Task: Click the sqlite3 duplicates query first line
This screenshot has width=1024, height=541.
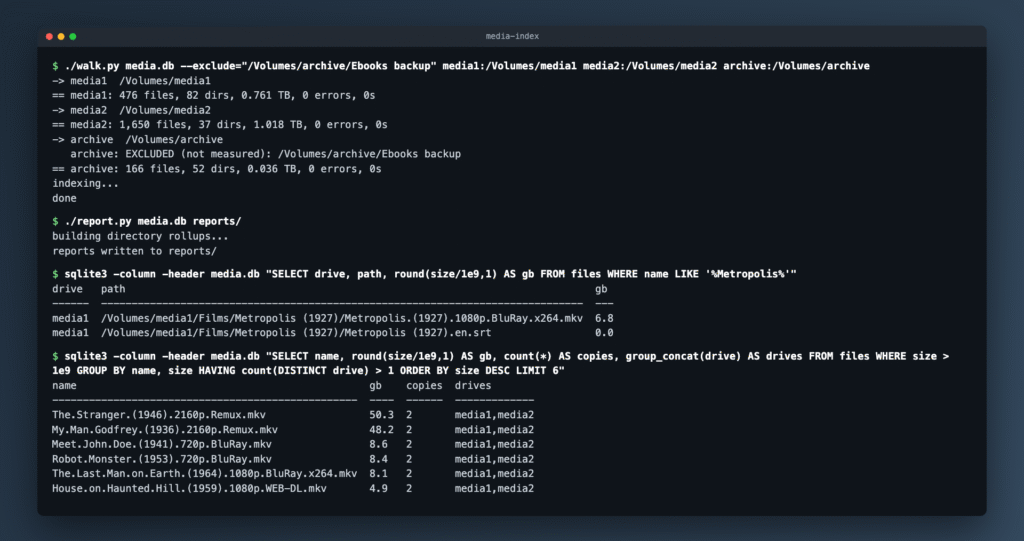Action: pyautogui.click(x=501, y=356)
